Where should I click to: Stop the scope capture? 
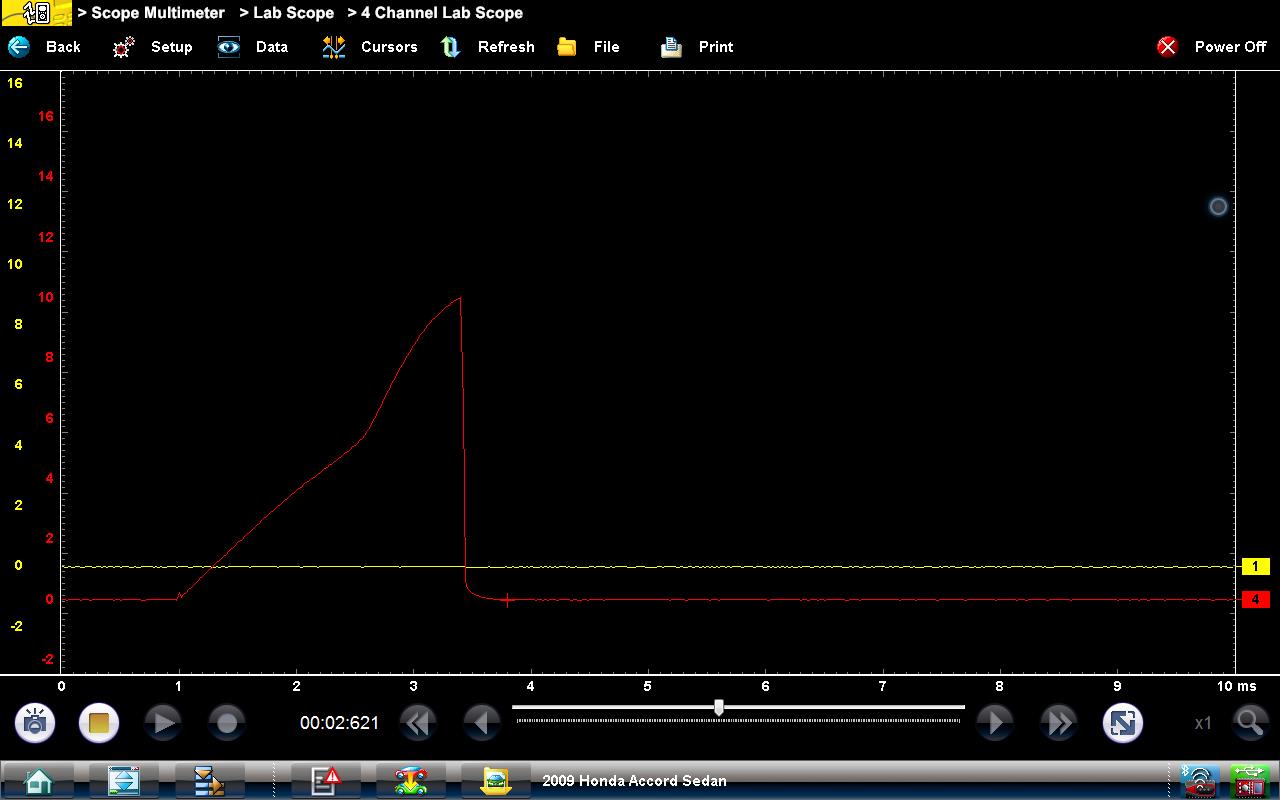tap(98, 723)
